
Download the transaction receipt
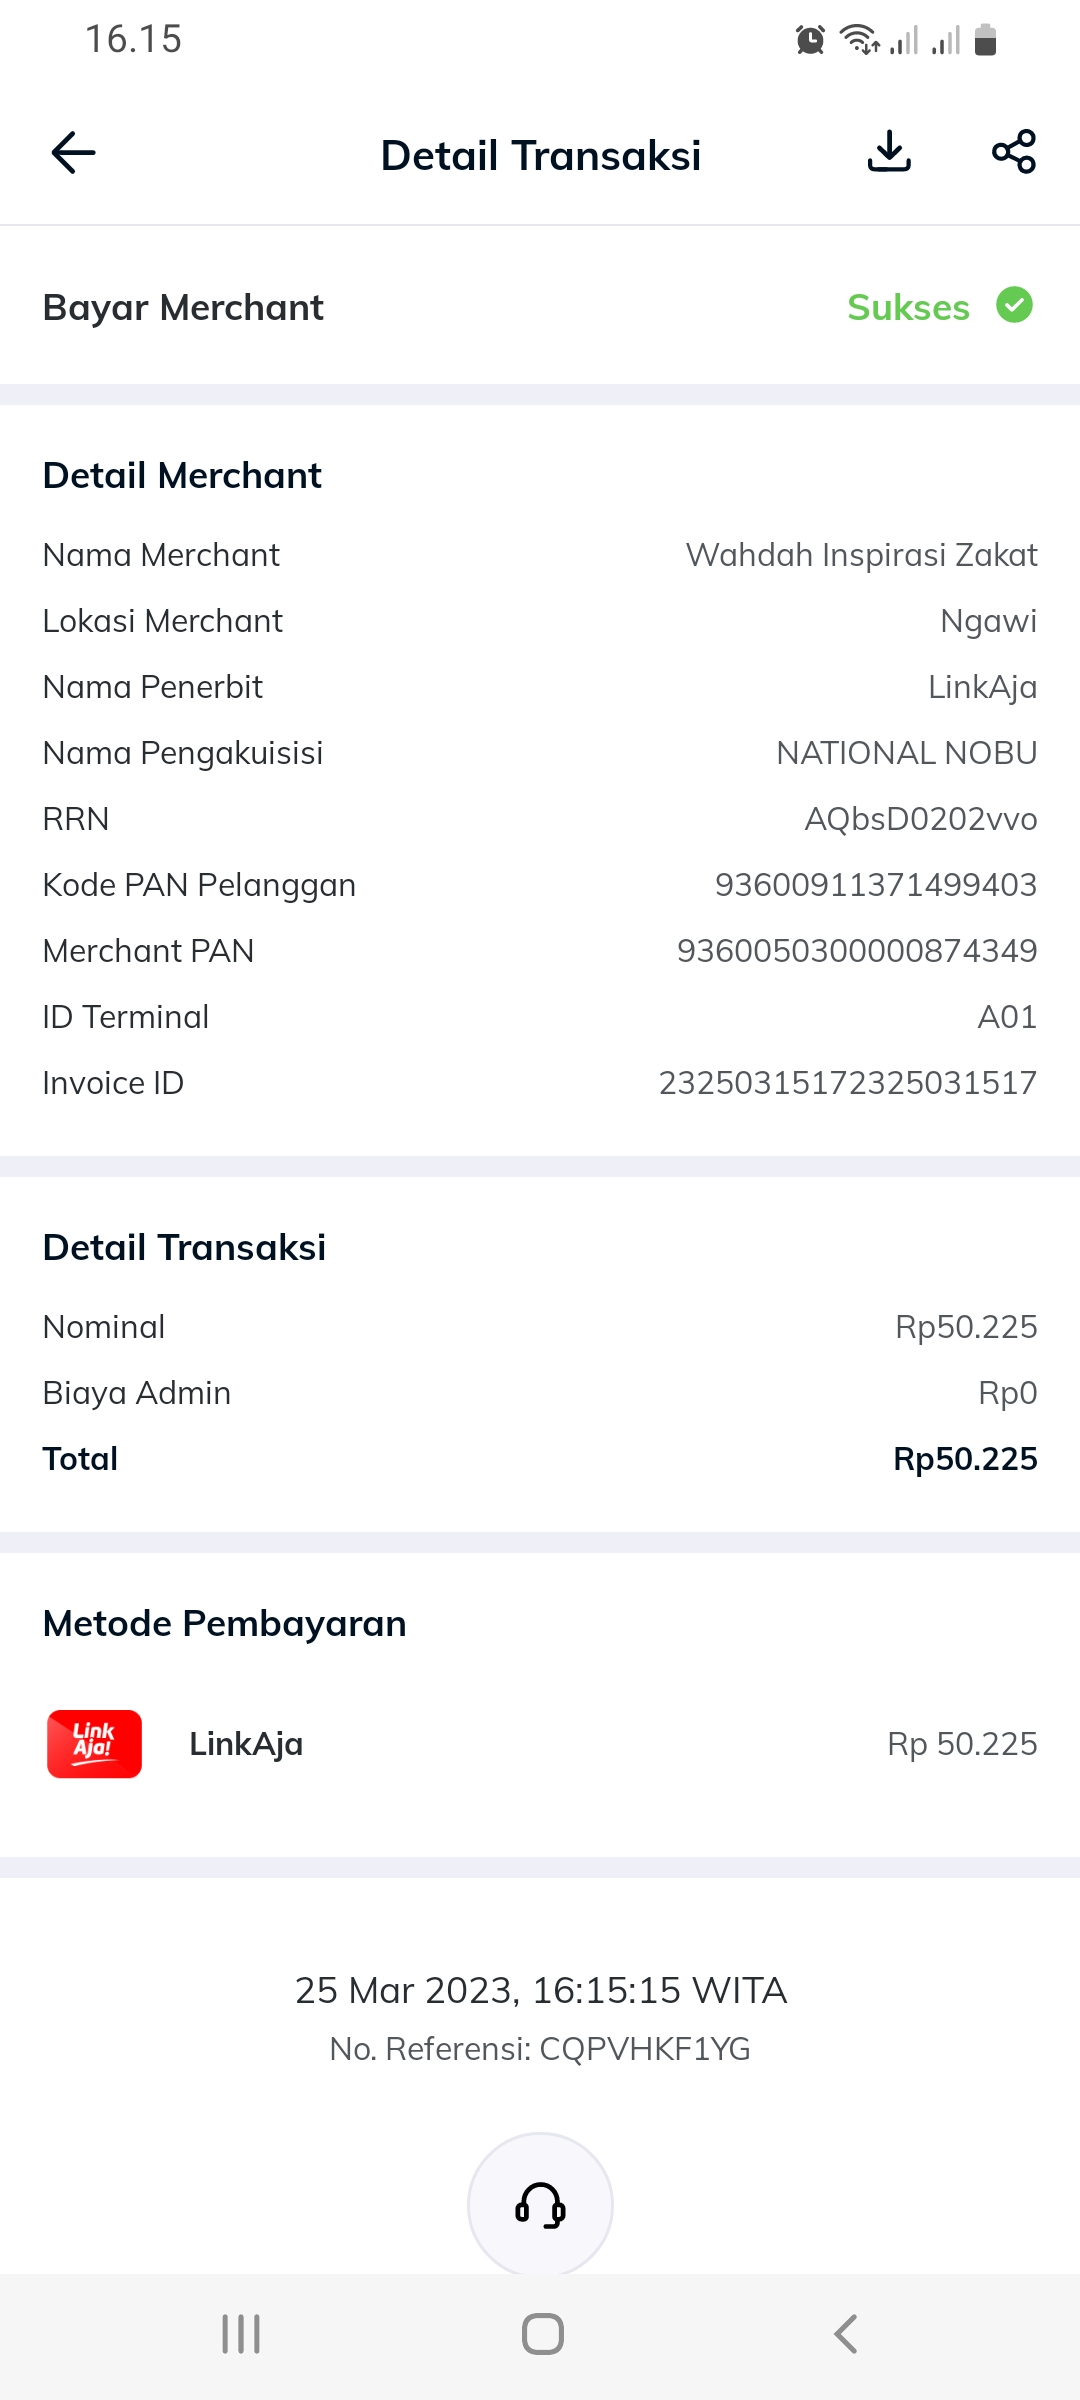tap(889, 152)
